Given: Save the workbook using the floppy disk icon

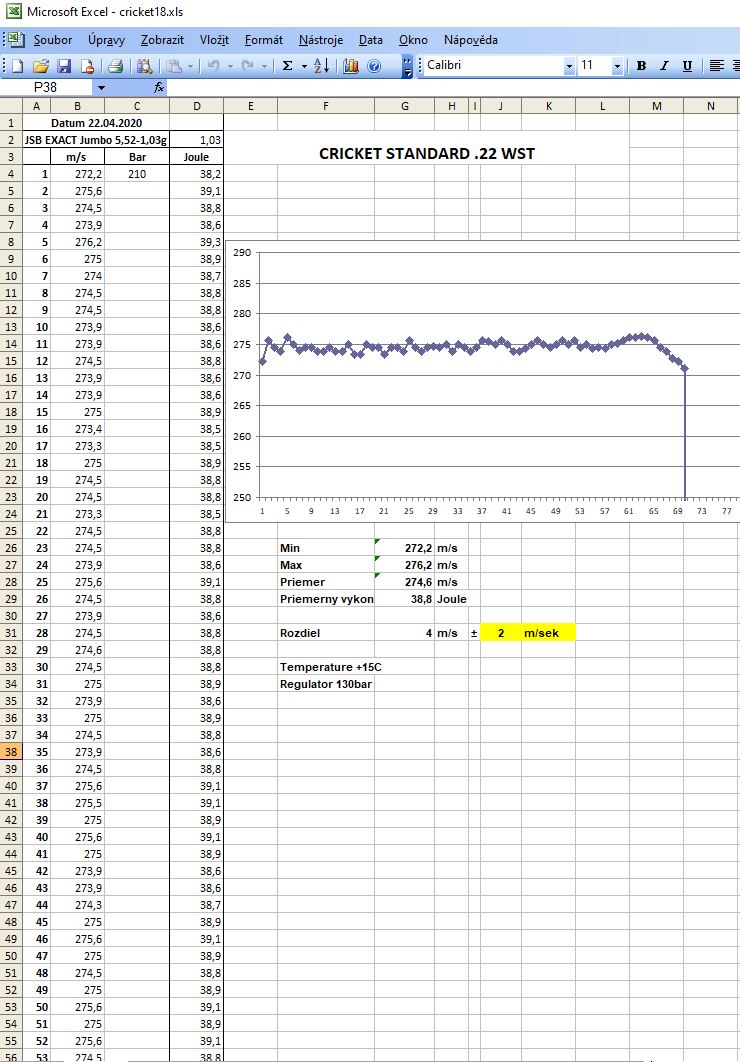Looking at the screenshot, I should point(64,66).
